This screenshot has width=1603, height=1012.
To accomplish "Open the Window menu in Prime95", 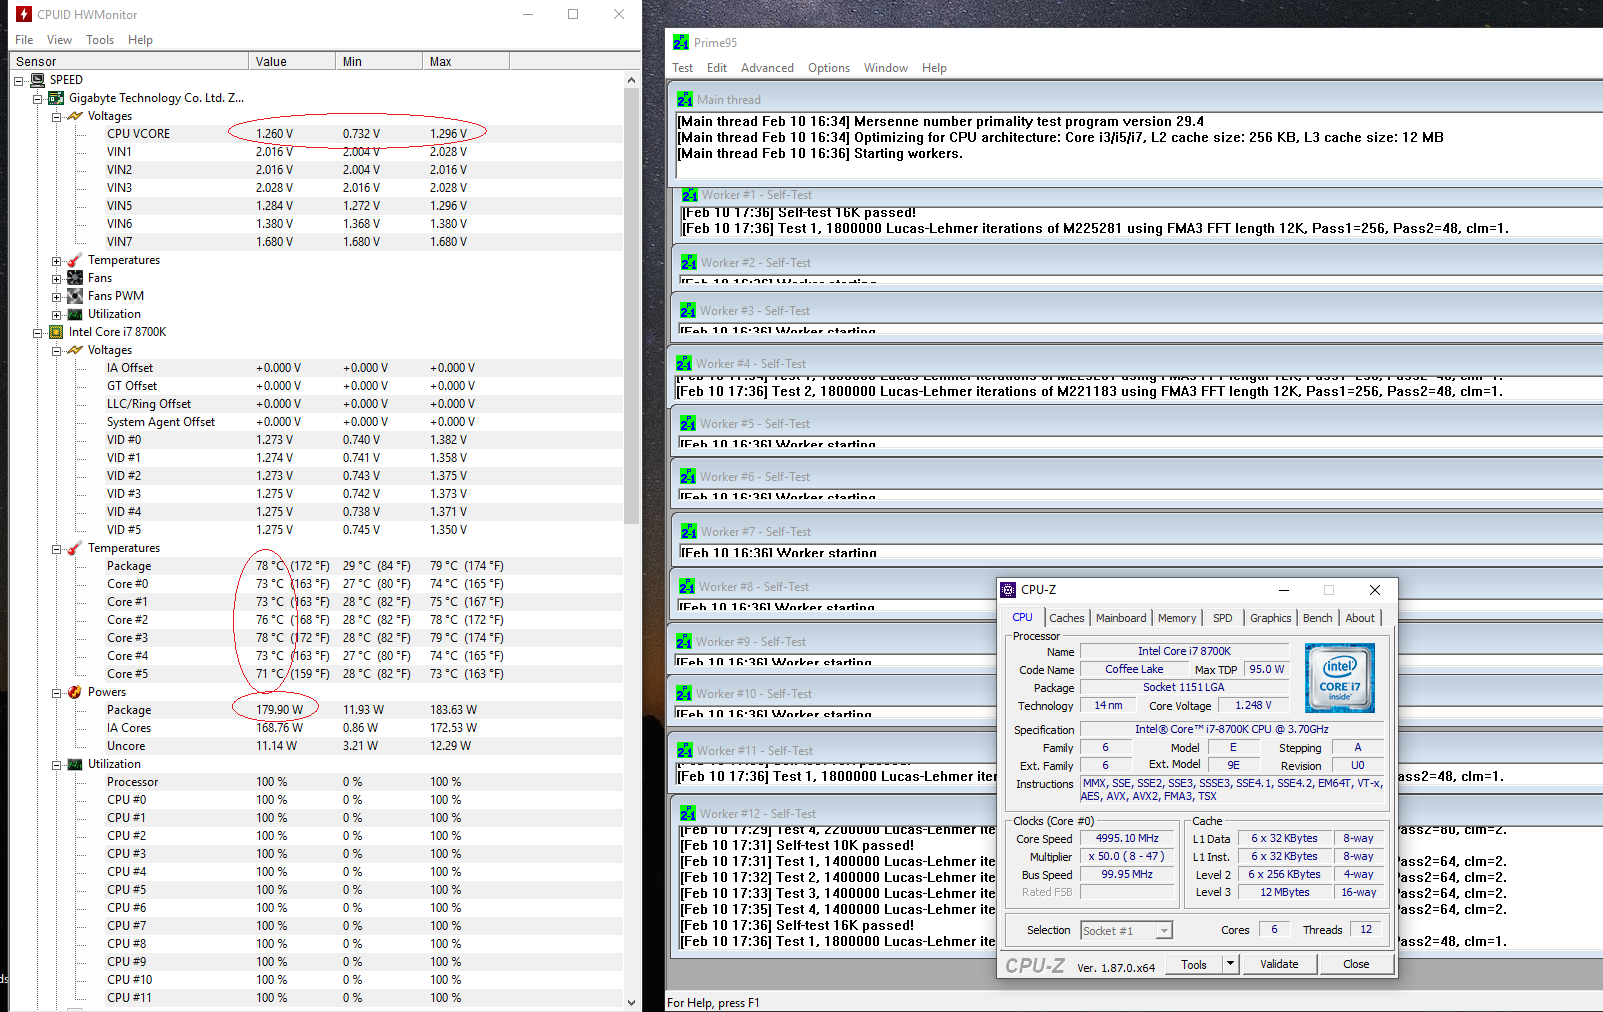I will [x=886, y=68].
